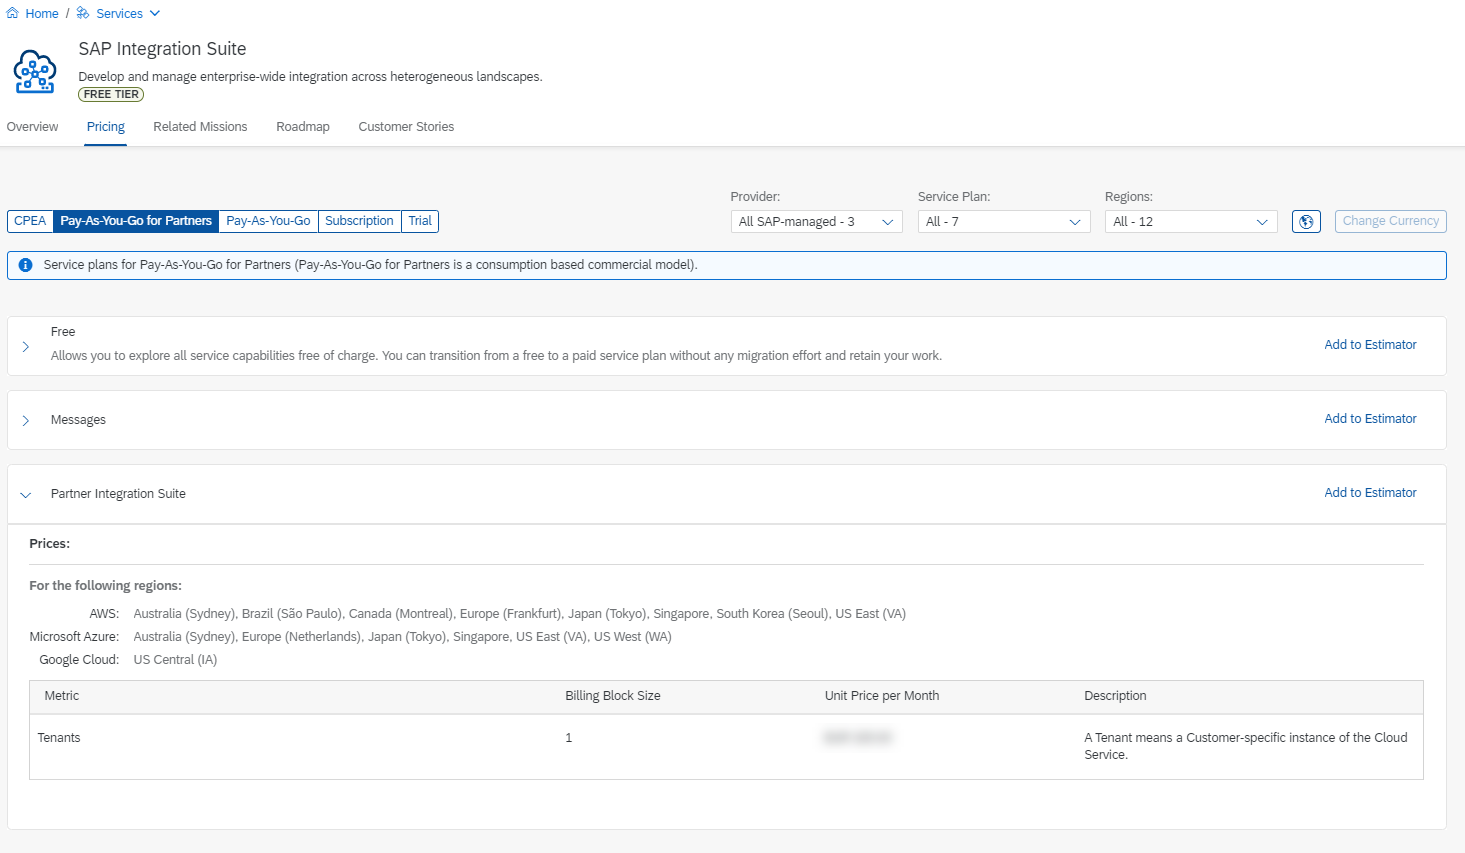Click the info icon in the message strip
Screen dimensions: 1465x853
point(26,265)
